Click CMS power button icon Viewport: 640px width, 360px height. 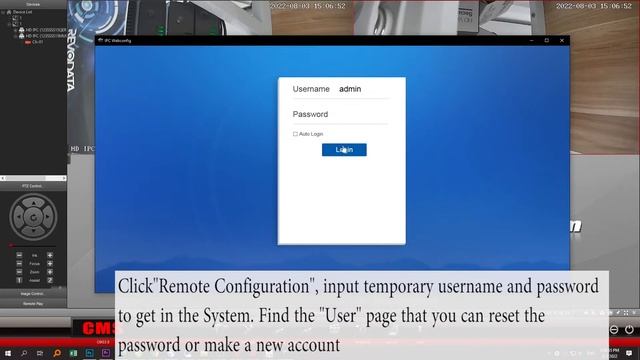[x=629, y=329]
